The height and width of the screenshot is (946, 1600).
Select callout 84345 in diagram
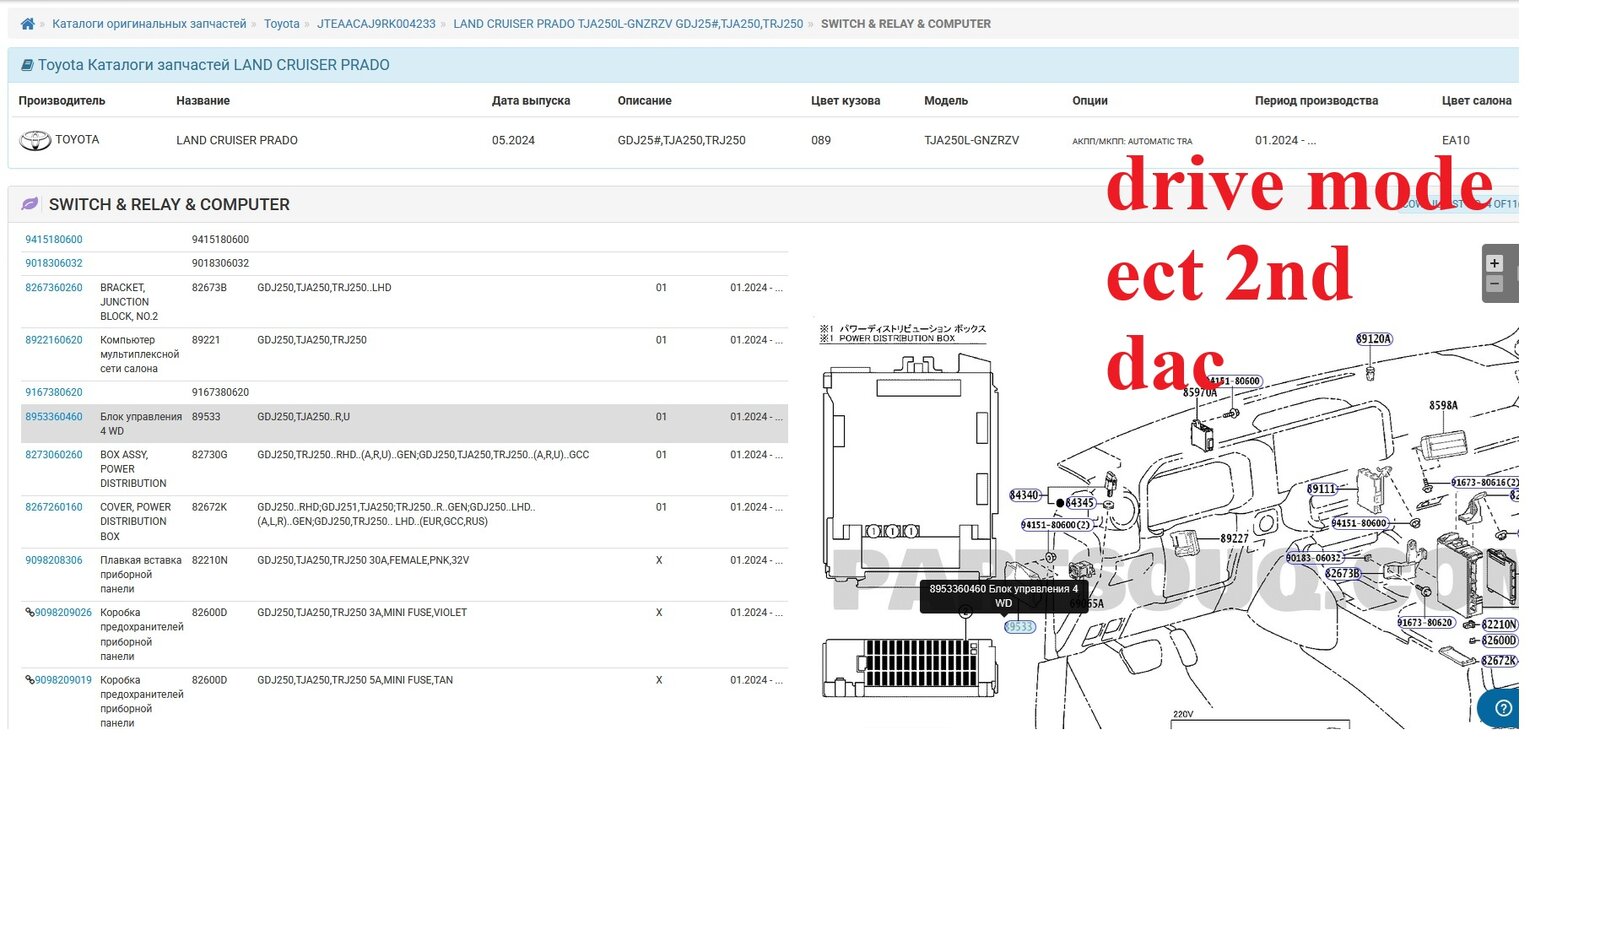[1080, 503]
